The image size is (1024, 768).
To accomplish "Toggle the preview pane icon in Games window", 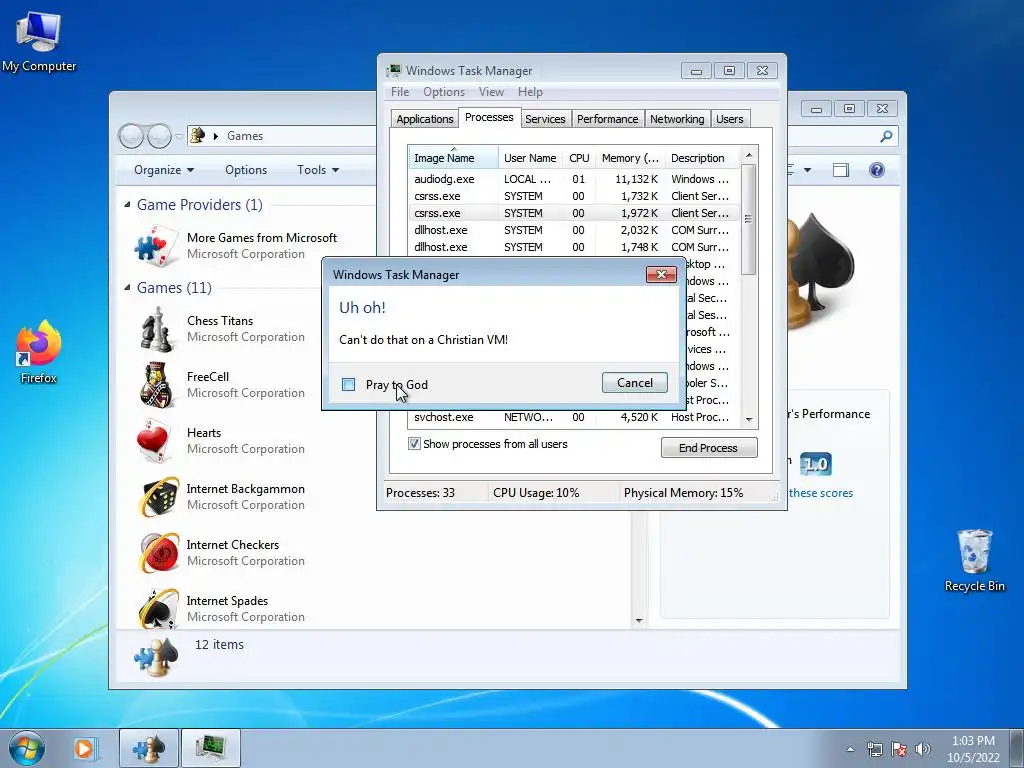I will coord(840,170).
